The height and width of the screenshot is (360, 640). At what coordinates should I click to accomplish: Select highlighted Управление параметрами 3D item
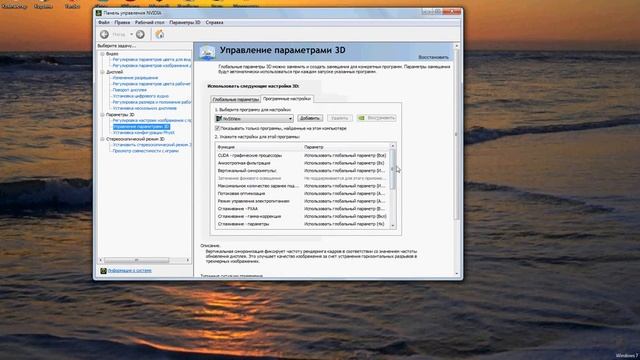coord(141,127)
